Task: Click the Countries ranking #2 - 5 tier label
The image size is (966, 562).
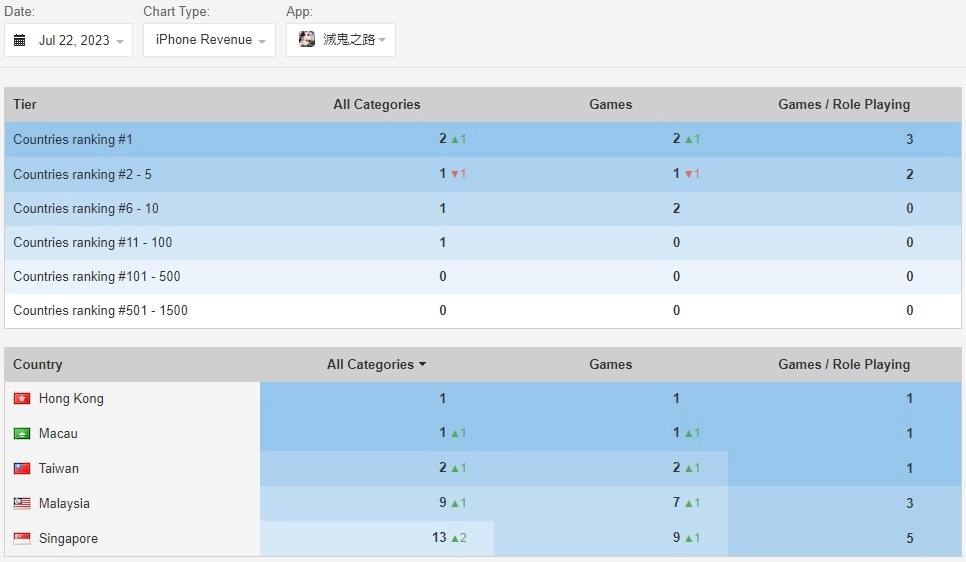Action: pos(82,175)
